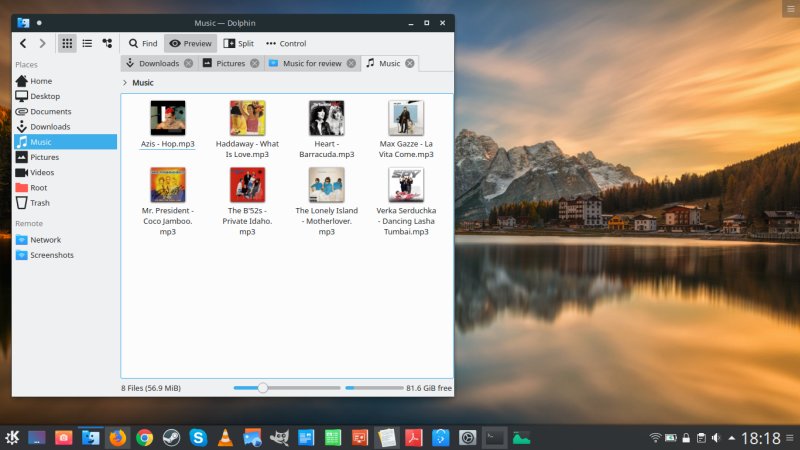Viewport: 800px width, 450px height.
Task: Close the Pictures tab
Action: 255,63
